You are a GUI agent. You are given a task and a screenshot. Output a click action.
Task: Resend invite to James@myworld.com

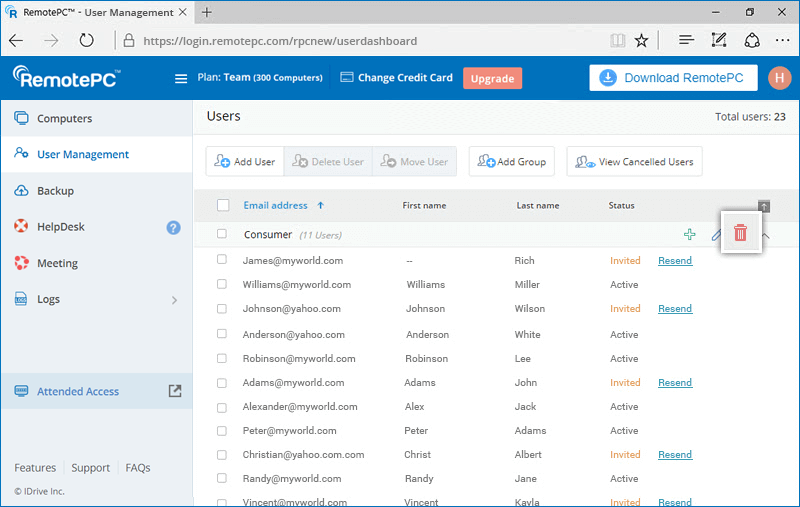(x=675, y=261)
